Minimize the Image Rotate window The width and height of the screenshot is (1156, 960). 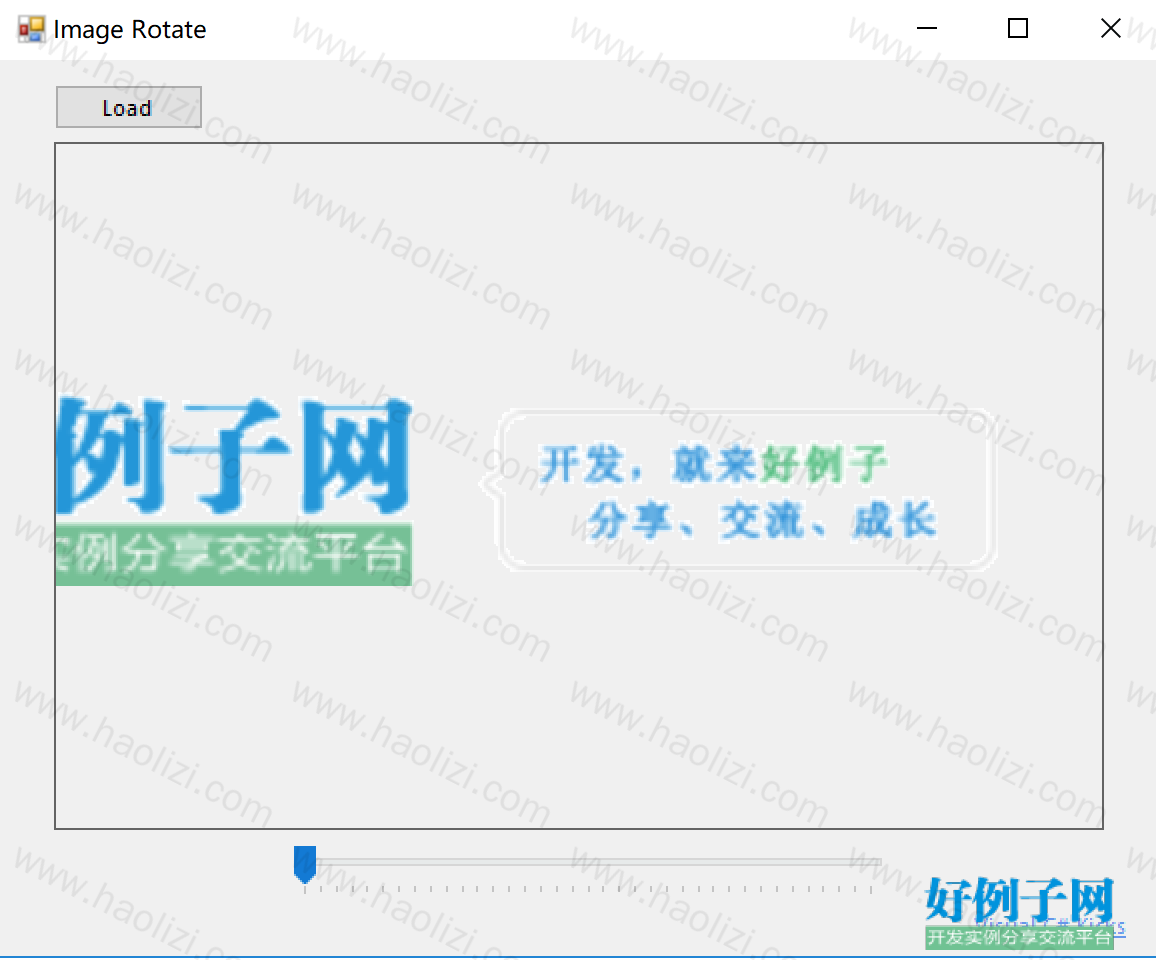pyautogui.click(x=927, y=29)
